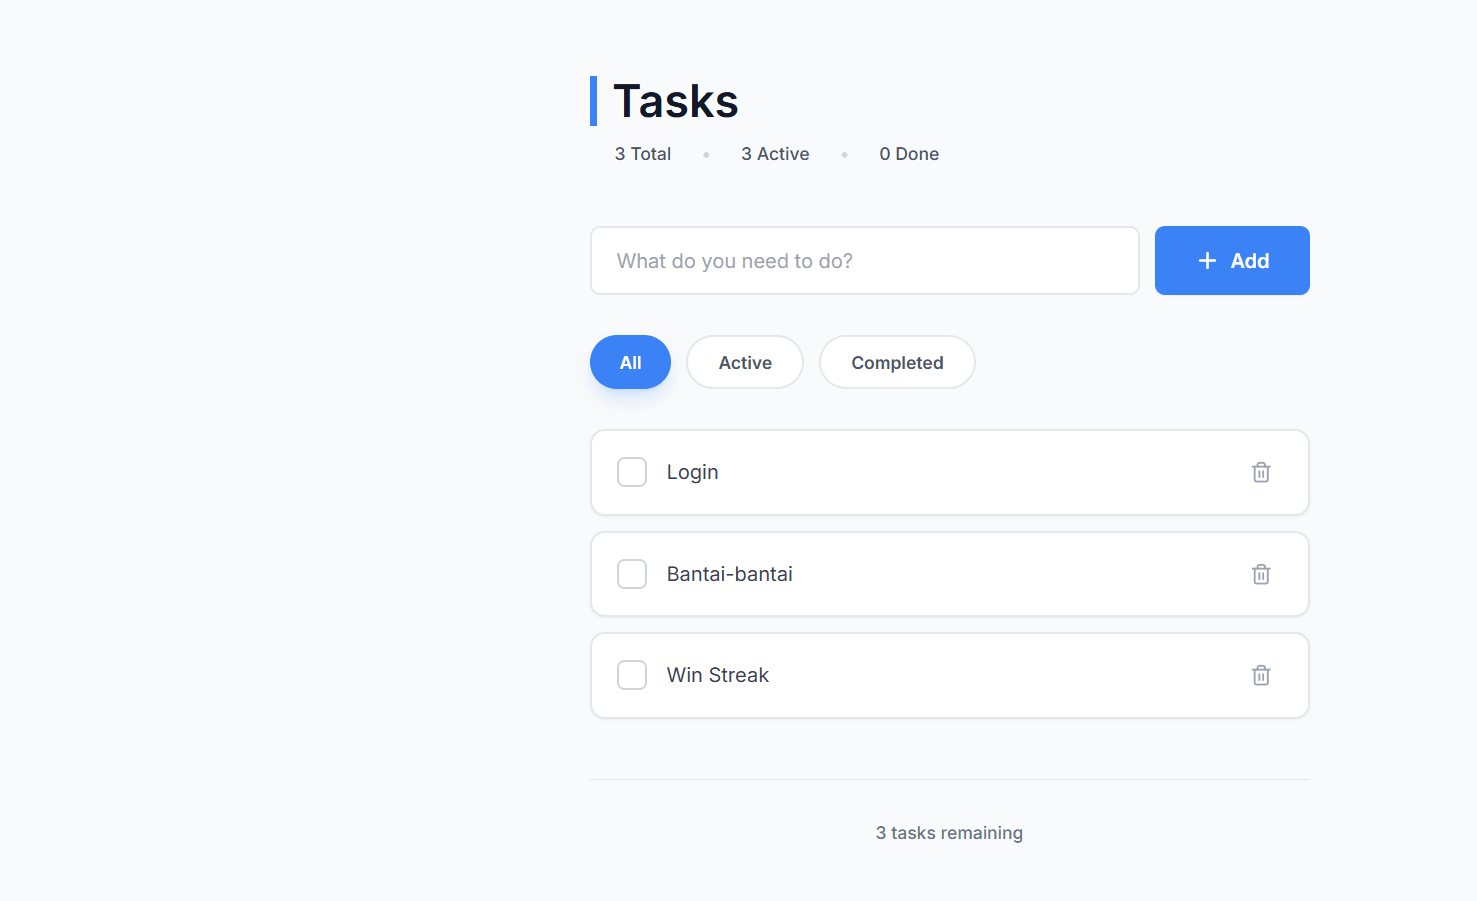Screen dimensions: 1477x901
Task: Show only Completed tasks
Action: point(897,362)
